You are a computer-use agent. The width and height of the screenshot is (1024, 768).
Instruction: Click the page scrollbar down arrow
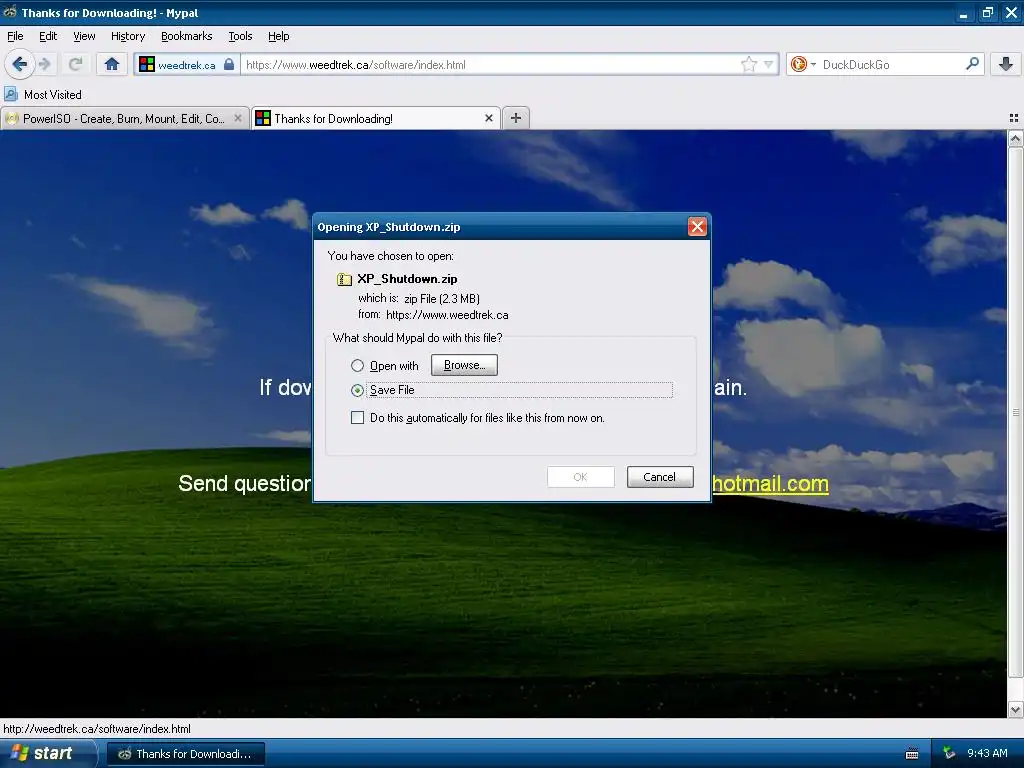[x=1015, y=710]
